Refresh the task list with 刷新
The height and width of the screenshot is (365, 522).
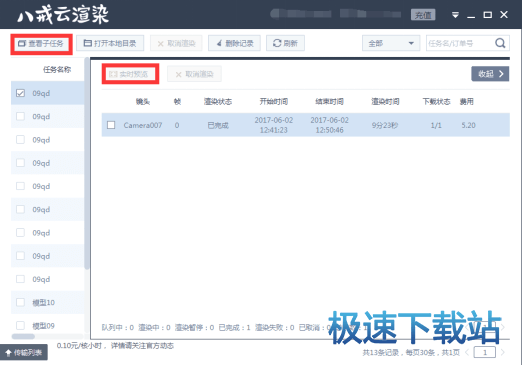(285, 43)
